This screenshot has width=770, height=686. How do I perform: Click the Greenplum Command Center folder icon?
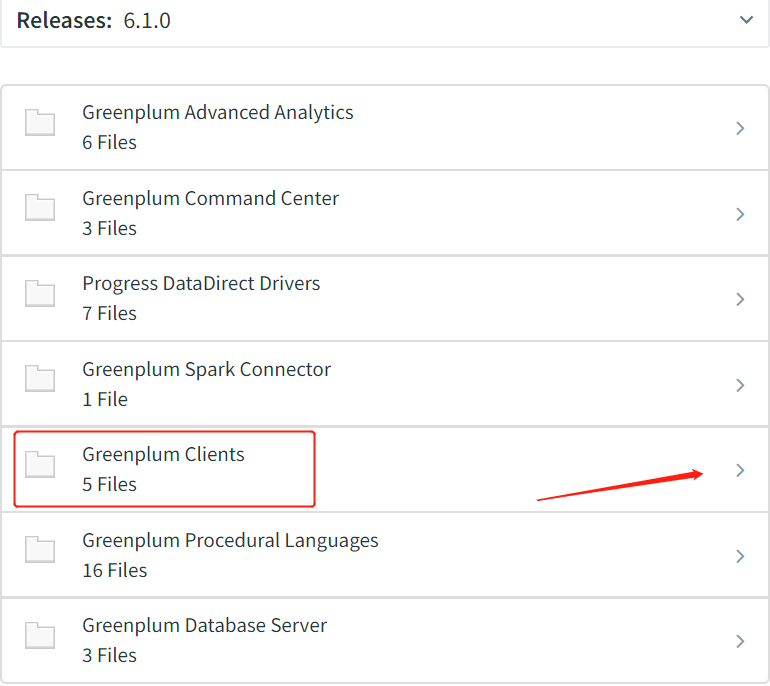(x=40, y=209)
